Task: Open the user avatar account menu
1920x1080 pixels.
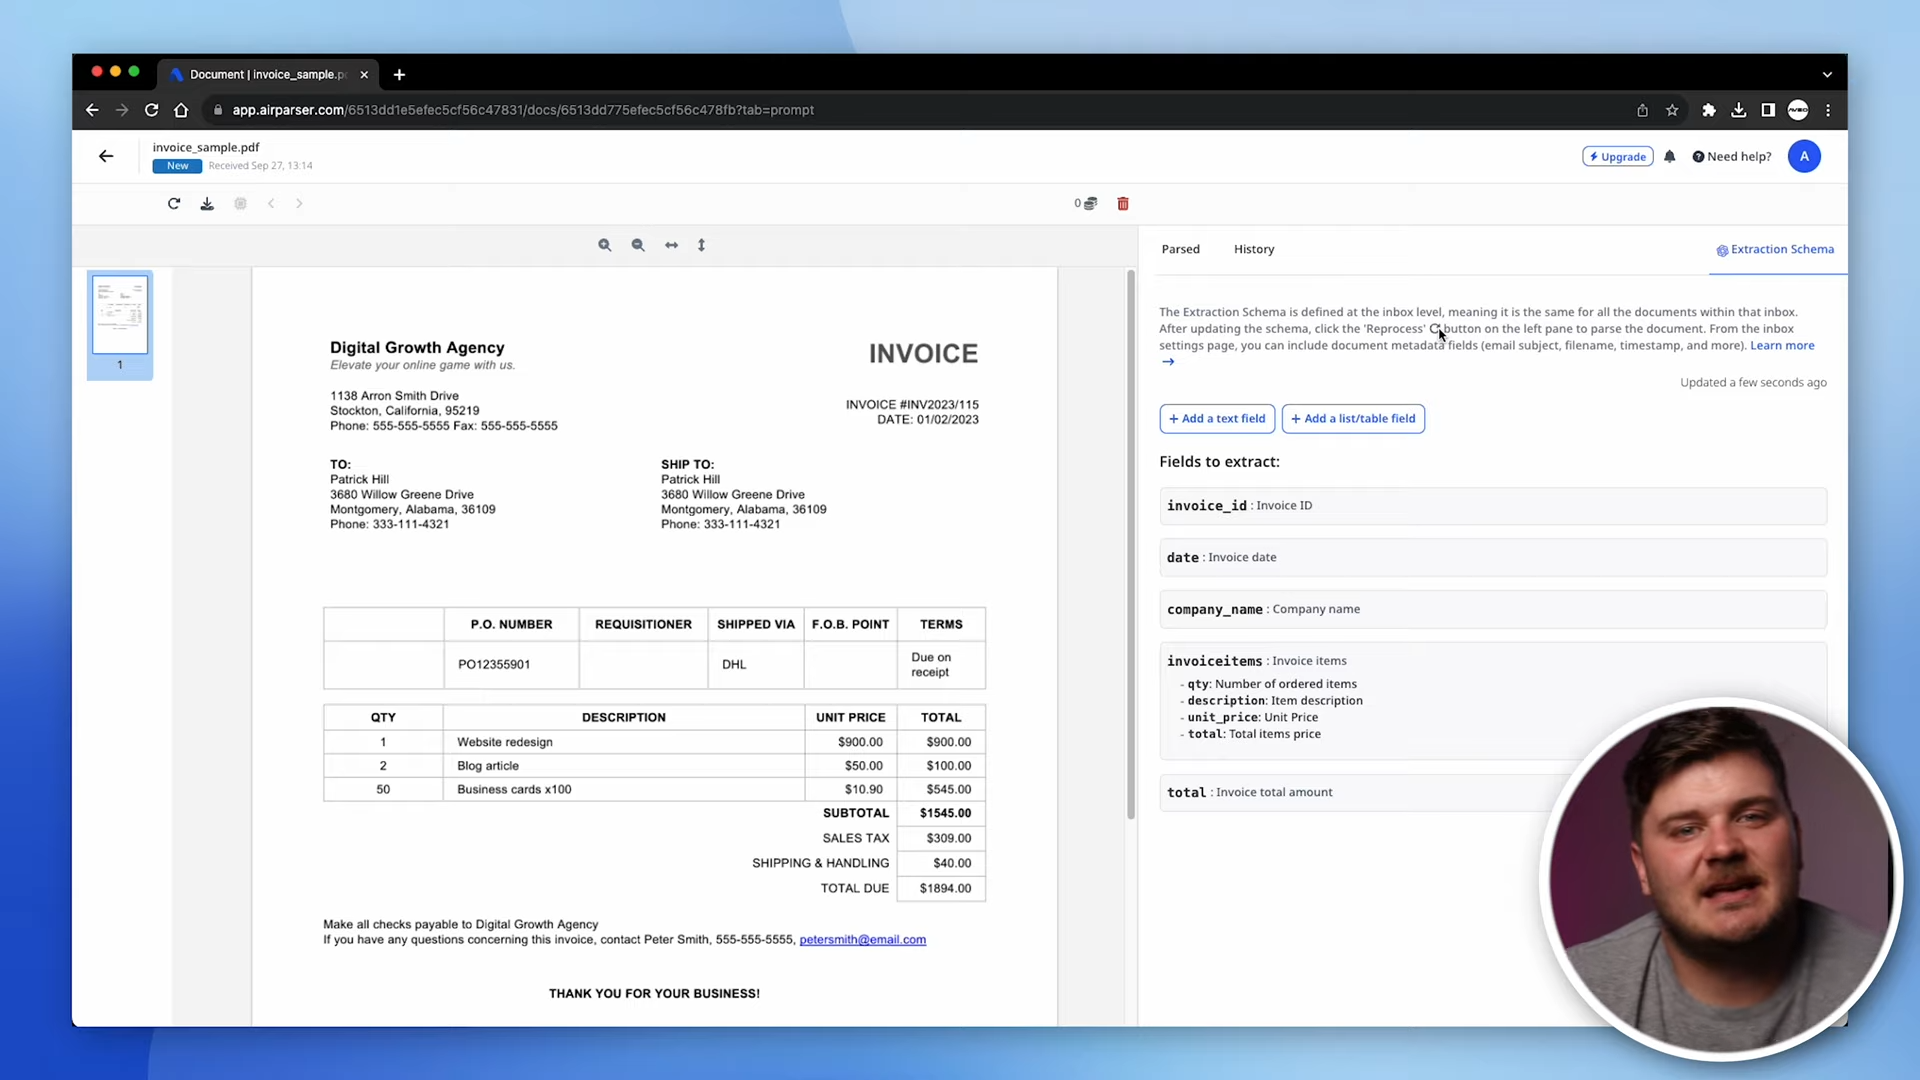Action: point(1804,157)
